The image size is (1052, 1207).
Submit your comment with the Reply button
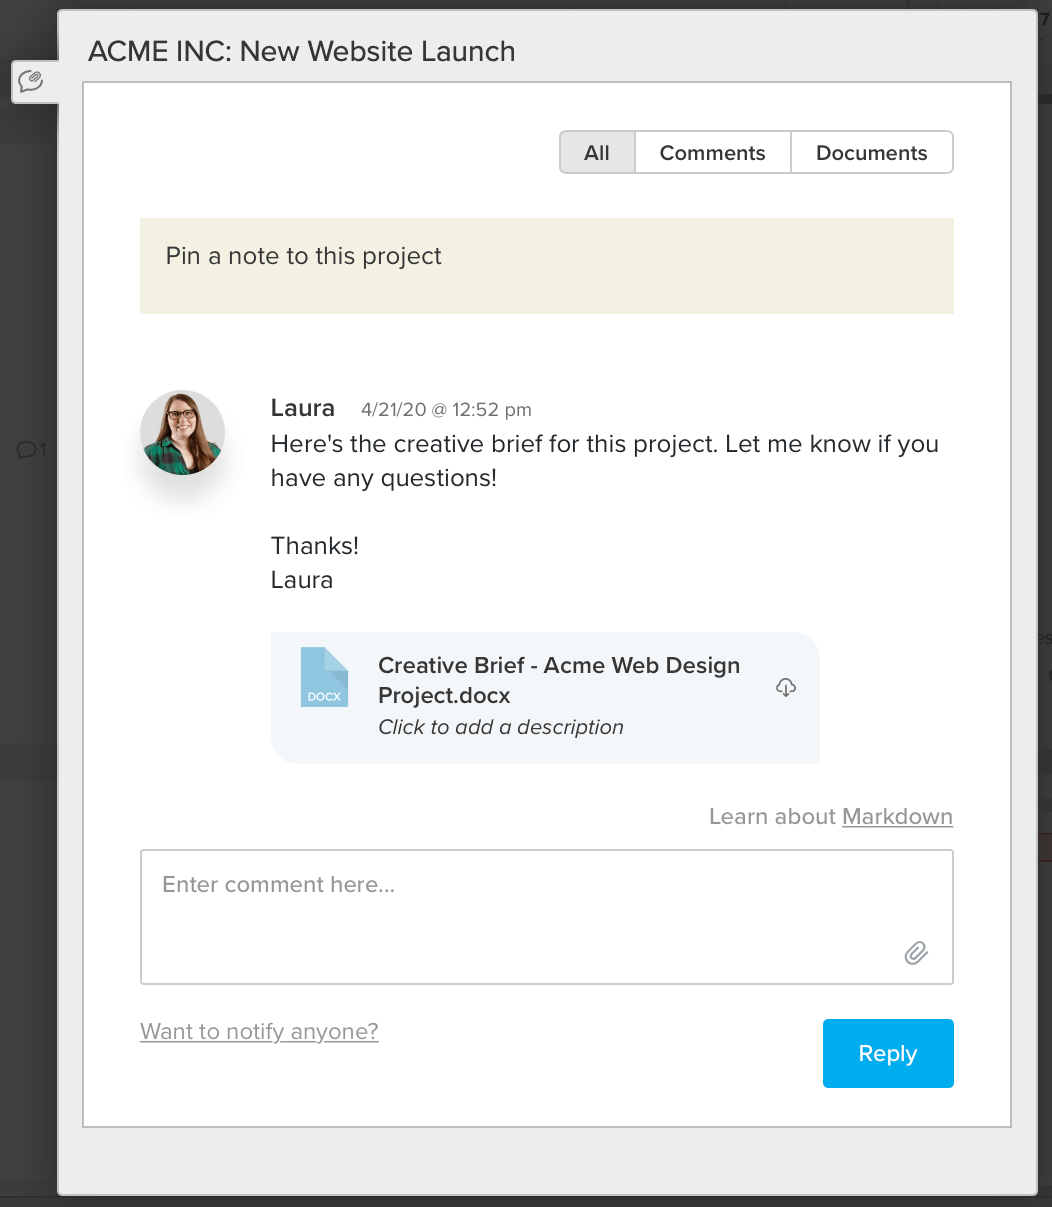[x=887, y=1053]
